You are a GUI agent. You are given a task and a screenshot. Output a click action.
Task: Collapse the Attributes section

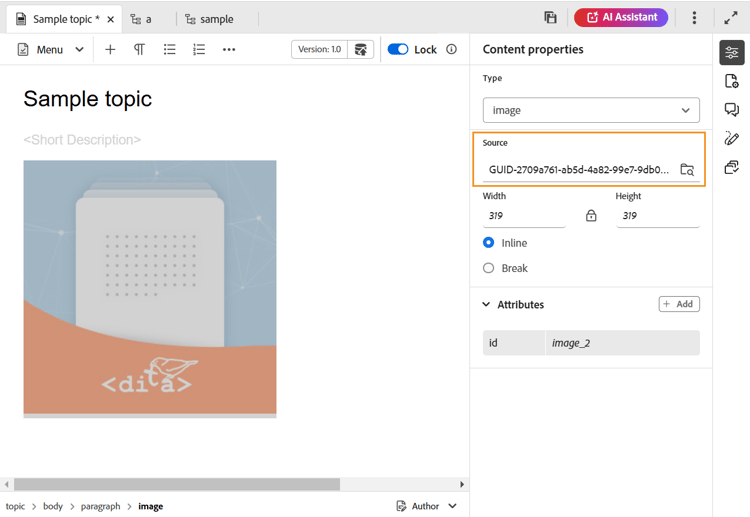tap(486, 304)
